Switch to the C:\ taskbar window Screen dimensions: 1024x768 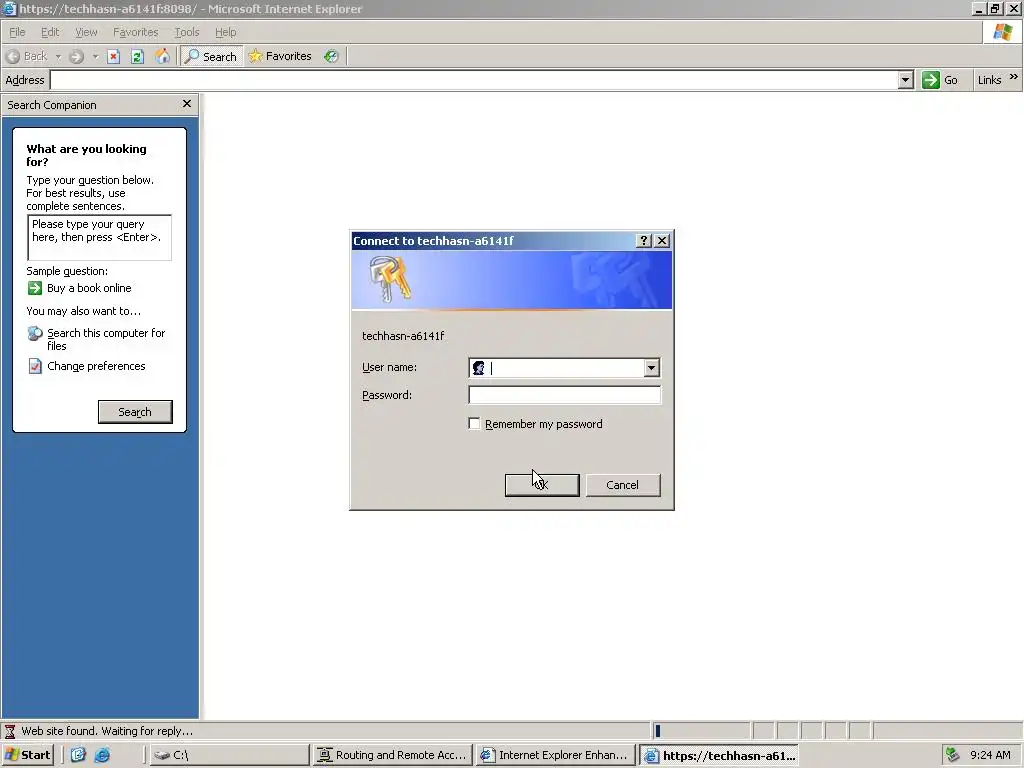[229, 755]
